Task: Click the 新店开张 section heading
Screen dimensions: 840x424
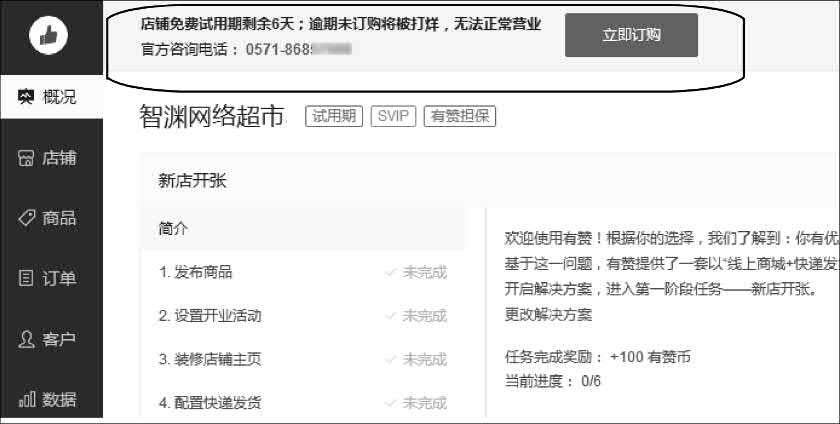Action: point(192,181)
